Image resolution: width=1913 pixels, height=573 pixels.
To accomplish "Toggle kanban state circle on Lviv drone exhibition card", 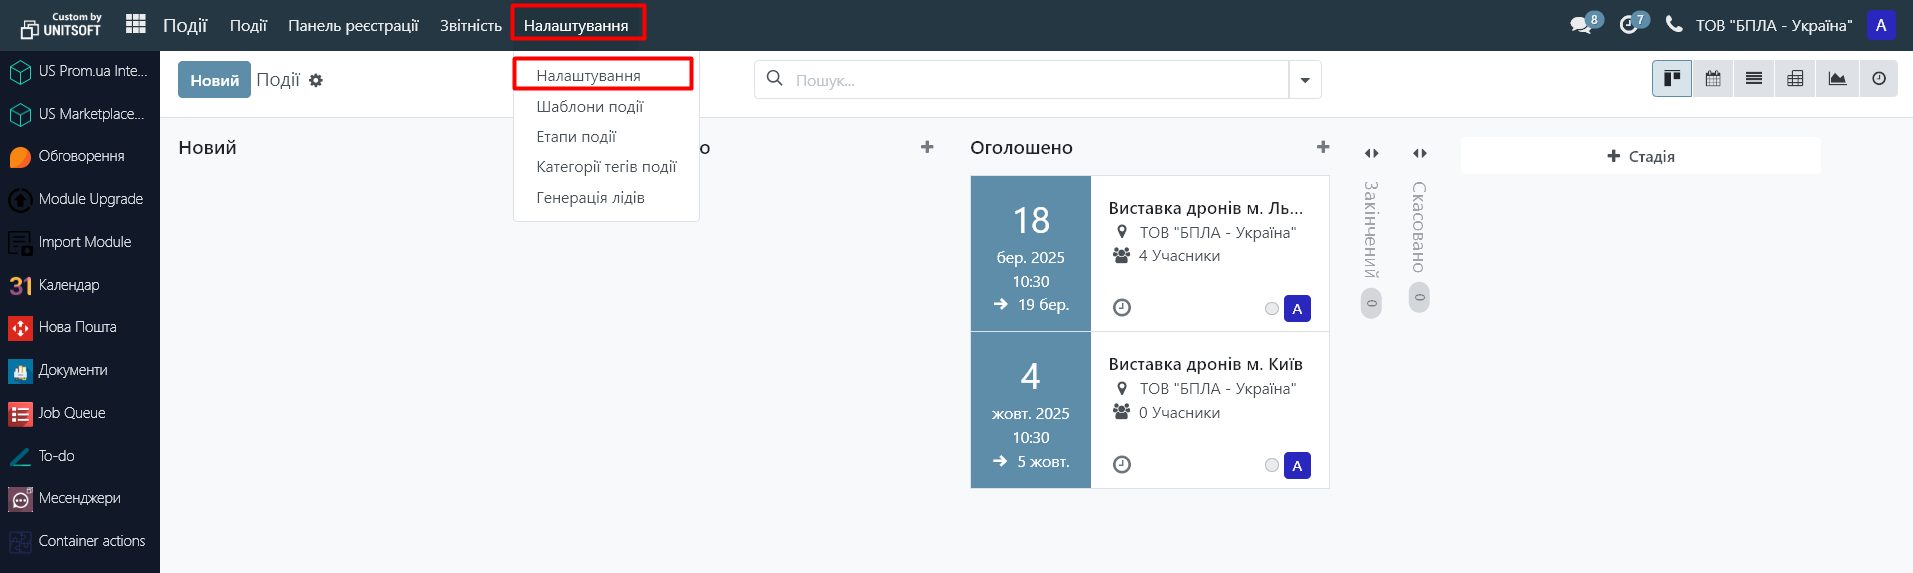I will (1271, 309).
